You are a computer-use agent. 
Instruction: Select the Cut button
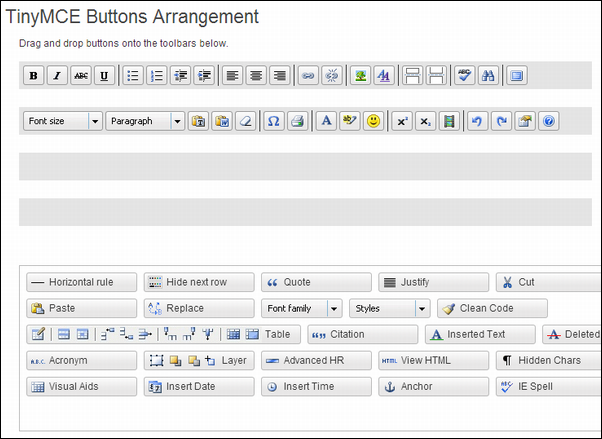click(549, 282)
